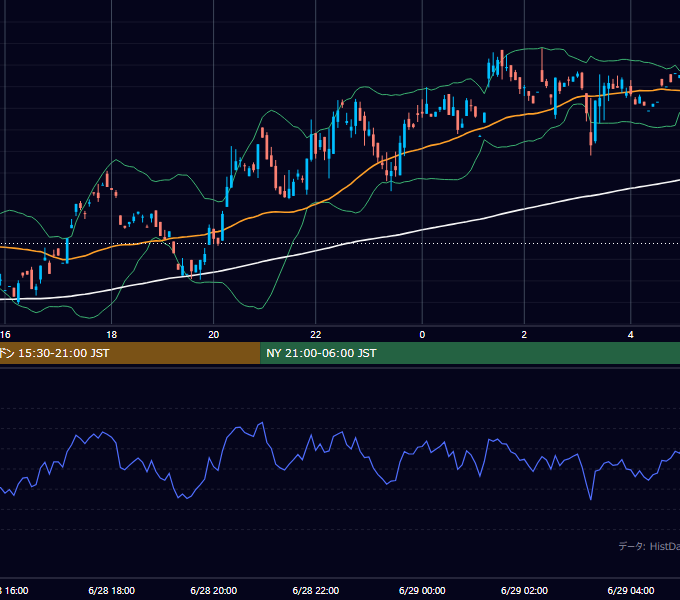This screenshot has height=600, width=680.
Task: Click the hour label 4 under price chart
Action: pyautogui.click(x=631, y=335)
